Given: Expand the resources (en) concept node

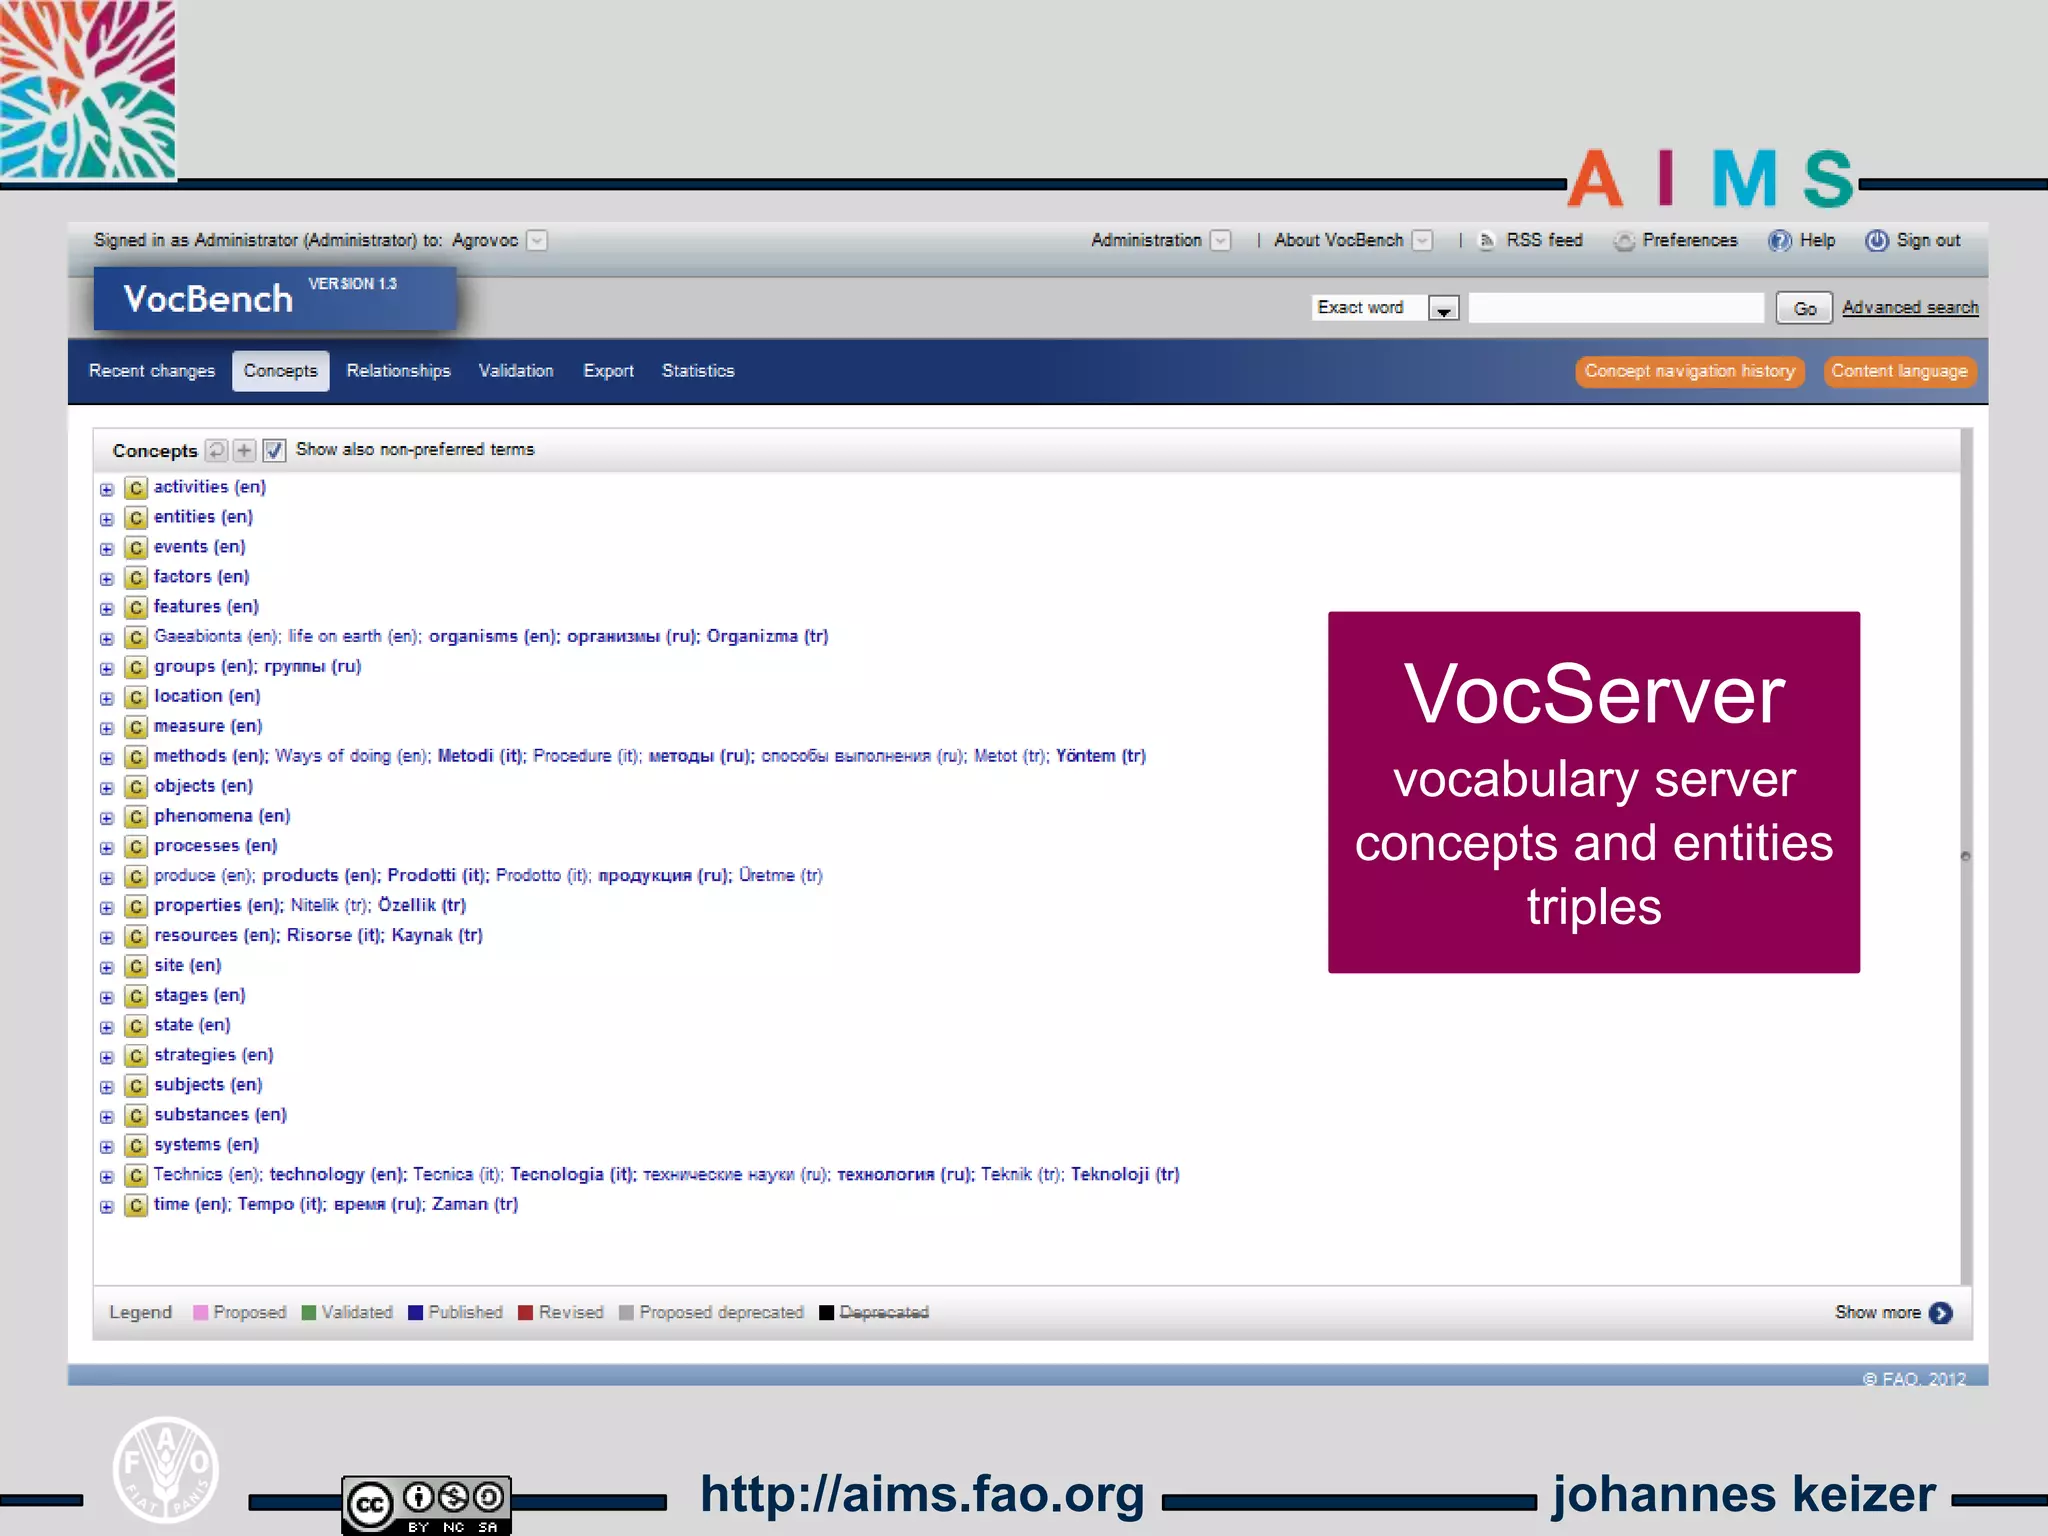Looking at the screenshot, I should pos(107,938).
